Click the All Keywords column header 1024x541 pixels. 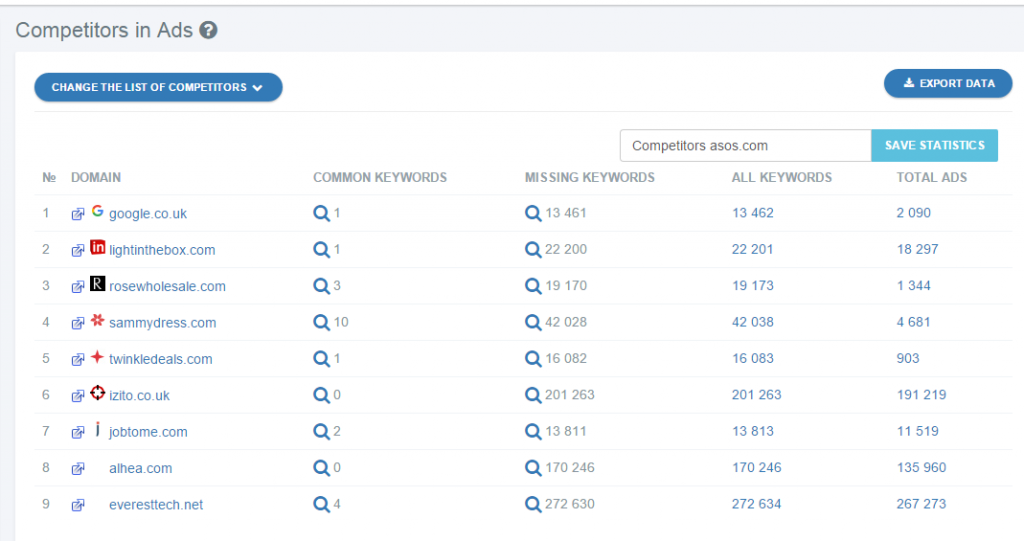782,178
